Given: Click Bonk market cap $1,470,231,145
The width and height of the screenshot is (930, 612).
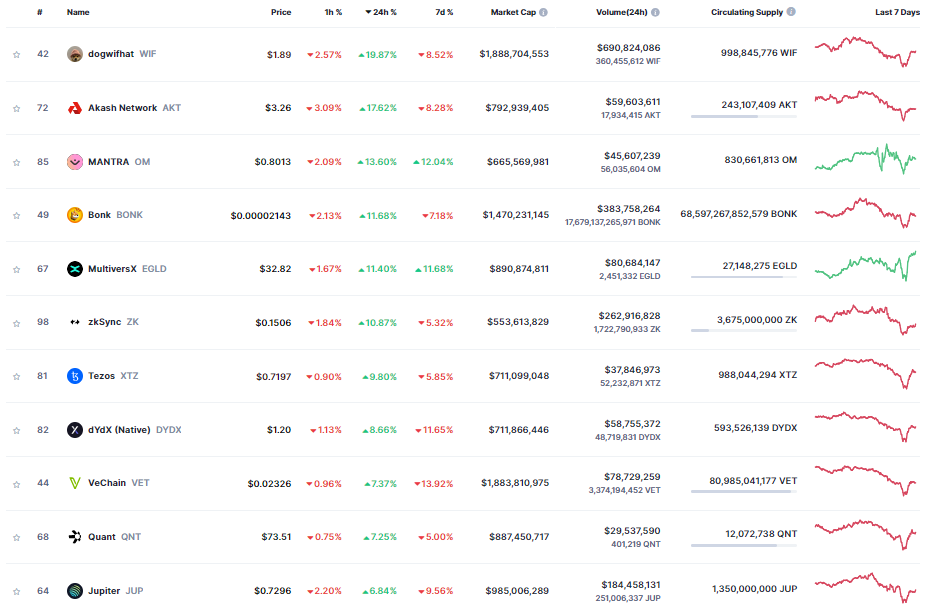Looking at the screenshot, I should [x=515, y=215].
